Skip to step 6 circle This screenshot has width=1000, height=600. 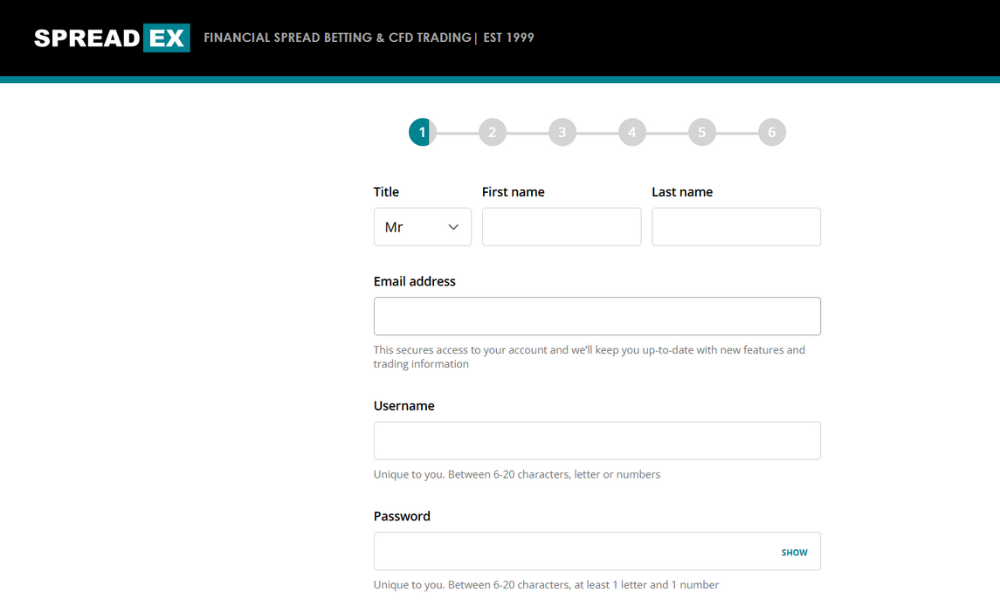coord(772,132)
